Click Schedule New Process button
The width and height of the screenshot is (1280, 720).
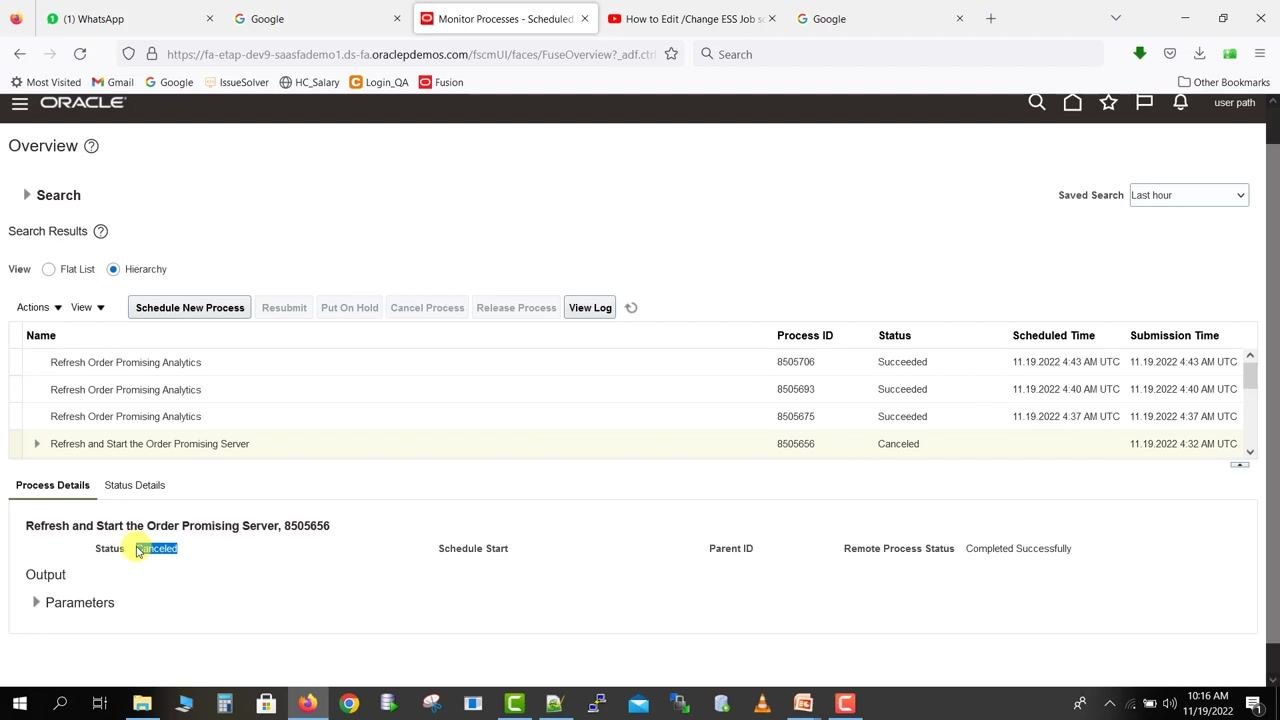(x=190, y=308)
